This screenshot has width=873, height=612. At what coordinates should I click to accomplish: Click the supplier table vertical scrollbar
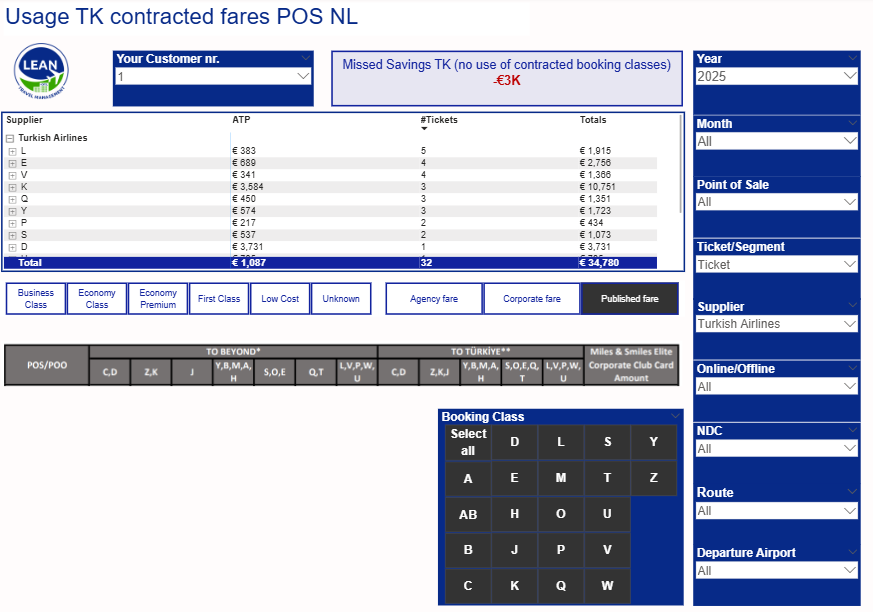coord(680,164)
